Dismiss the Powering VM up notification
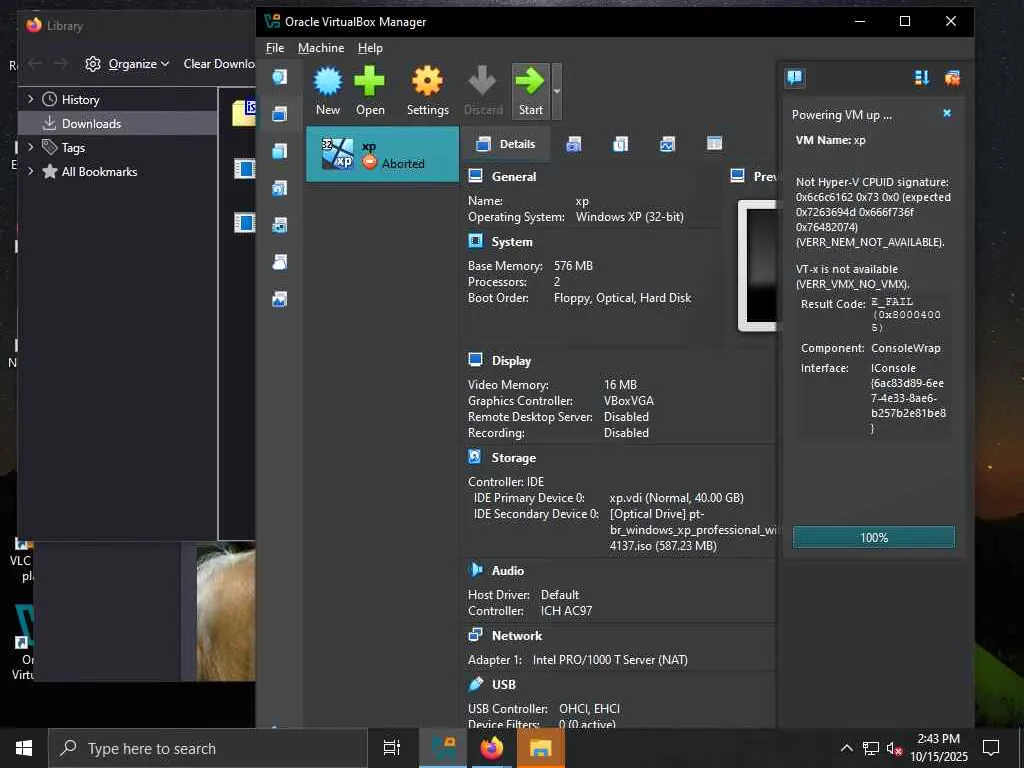Image resolution: width=1024 pixels, height=768 pixels. pyautogui.click(x=947, y=114)
